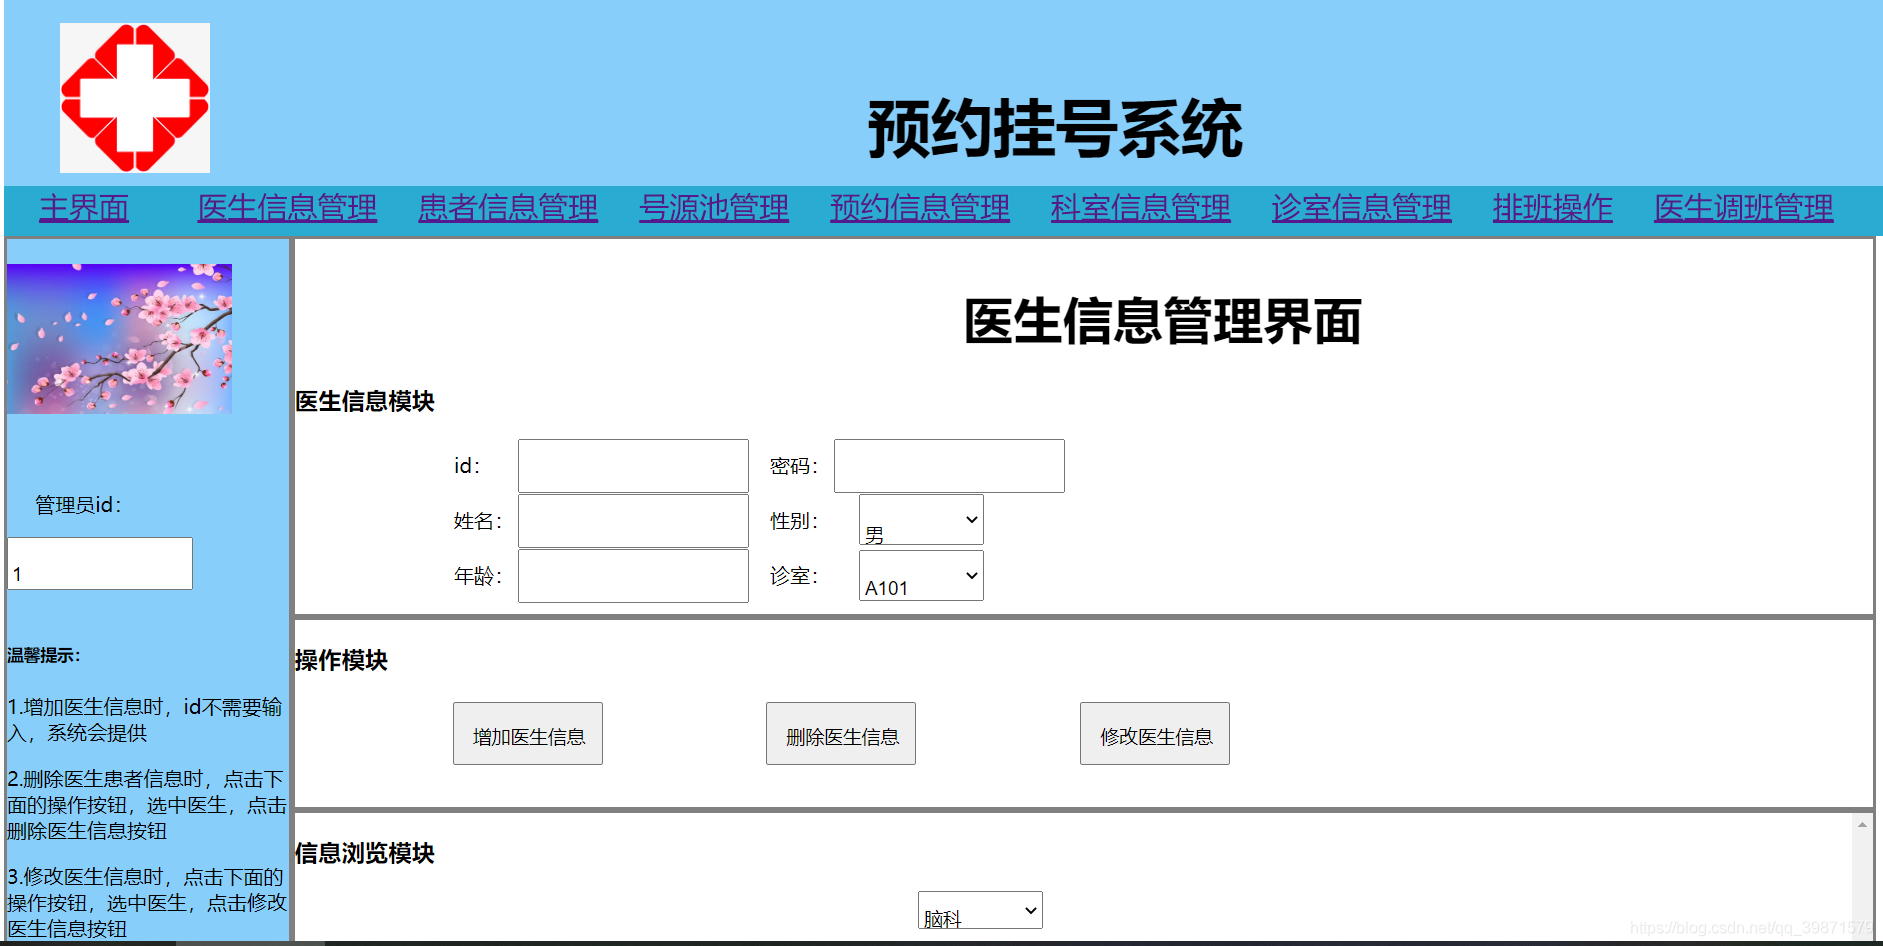Open the 主界面 navigation link

(83, 209)
